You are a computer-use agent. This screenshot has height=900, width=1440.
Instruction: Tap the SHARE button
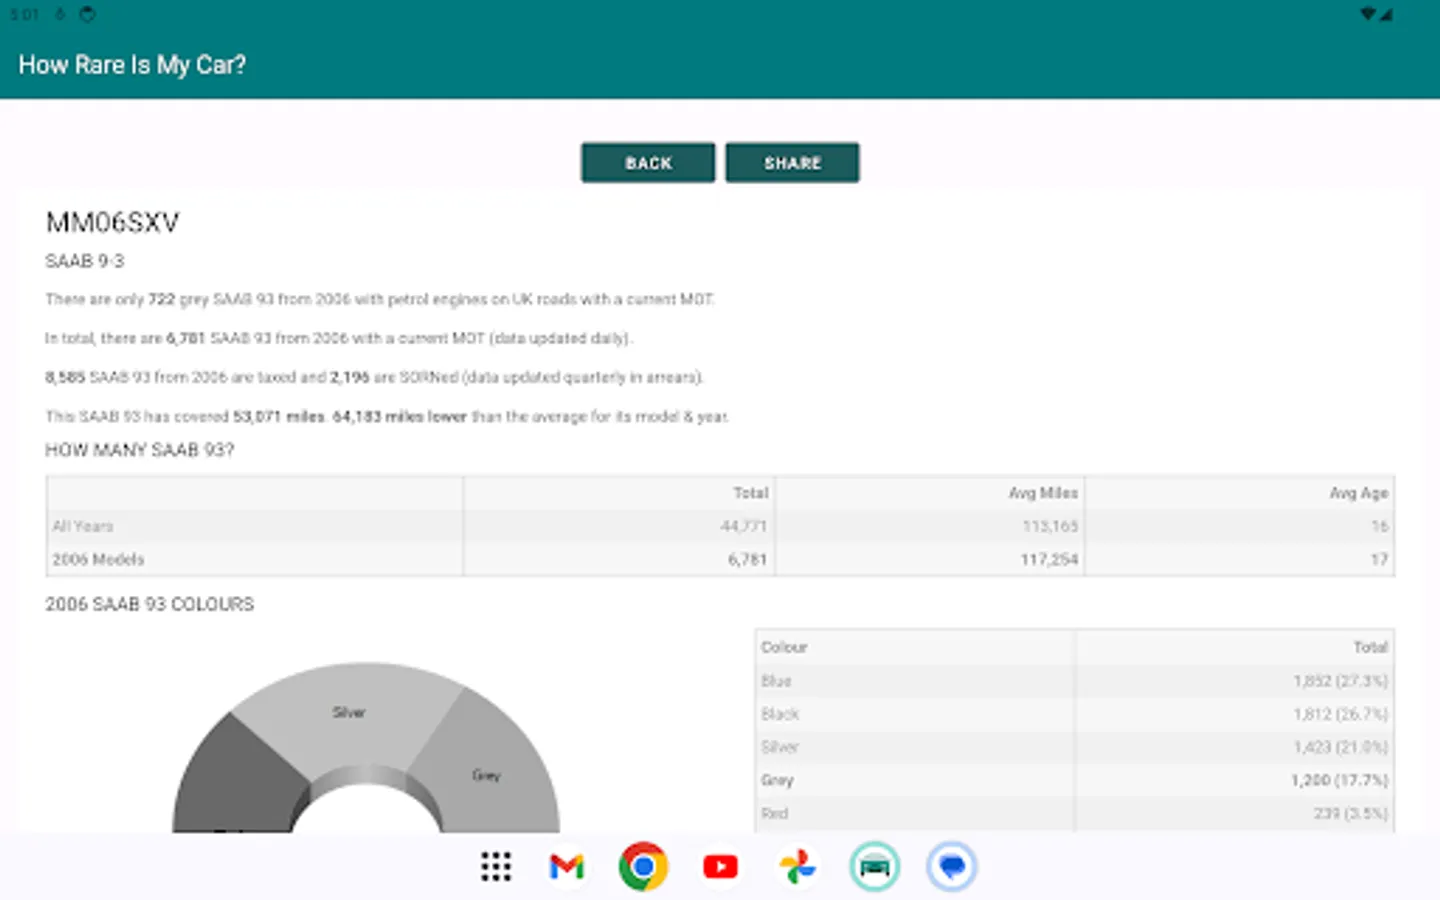click(792, 163)
